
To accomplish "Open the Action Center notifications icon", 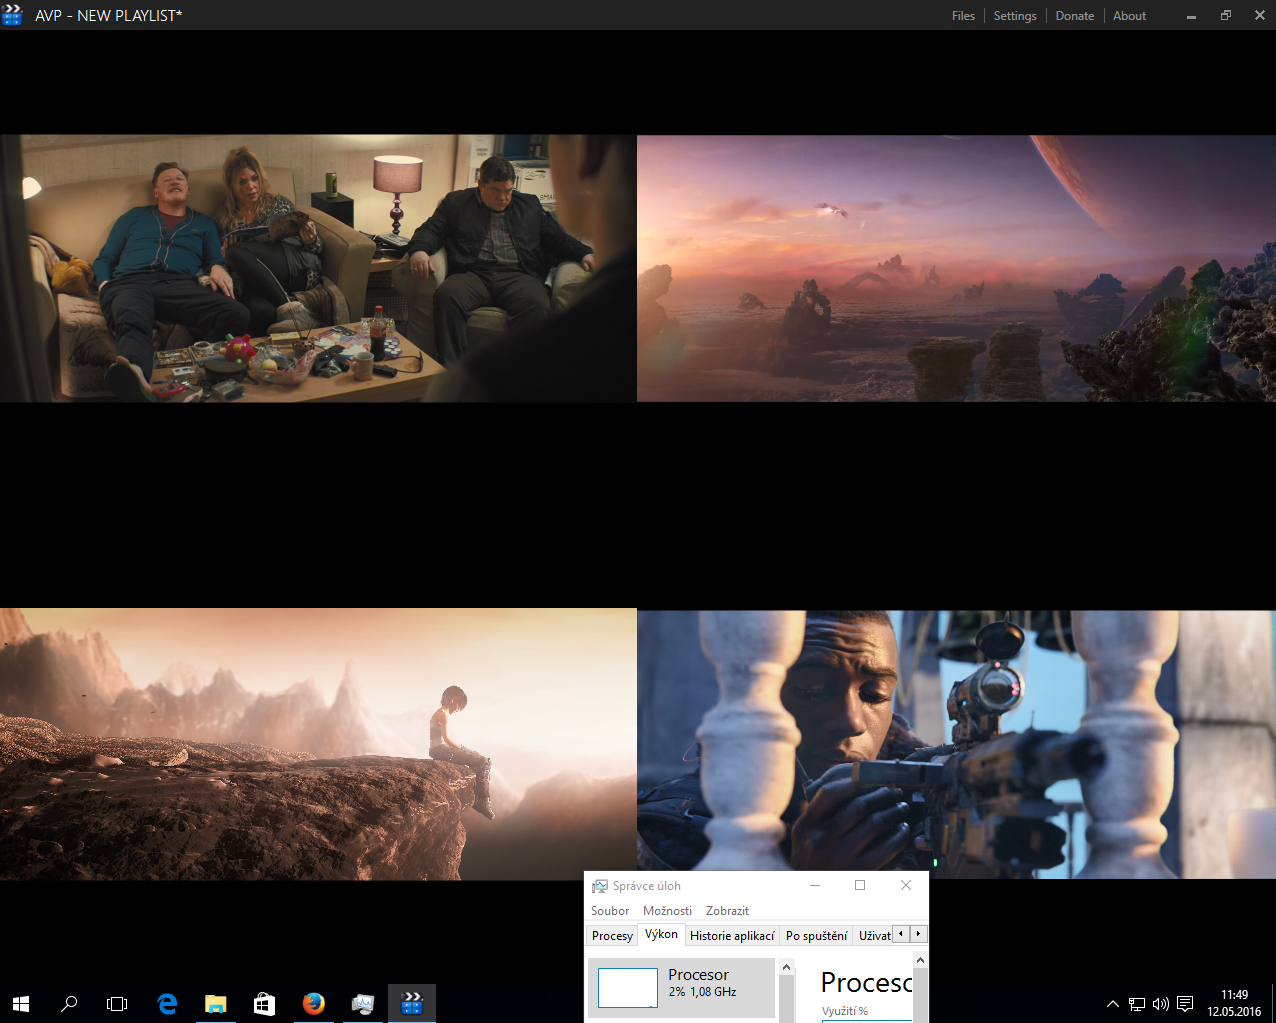I will 1185,1004.
